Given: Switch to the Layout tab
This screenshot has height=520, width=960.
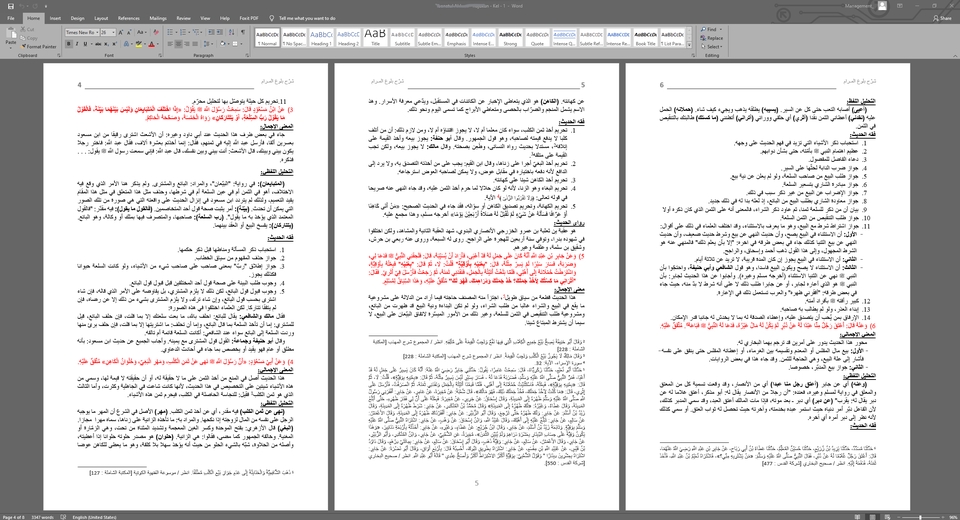Looking at the screenshot, I should click(x=101, y=18).
